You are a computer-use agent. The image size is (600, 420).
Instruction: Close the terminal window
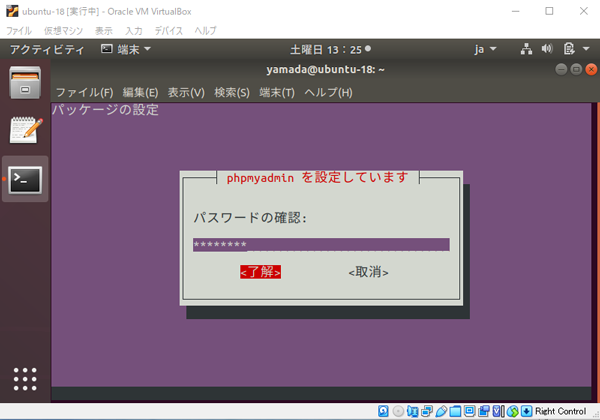click(x=591, y=69)
